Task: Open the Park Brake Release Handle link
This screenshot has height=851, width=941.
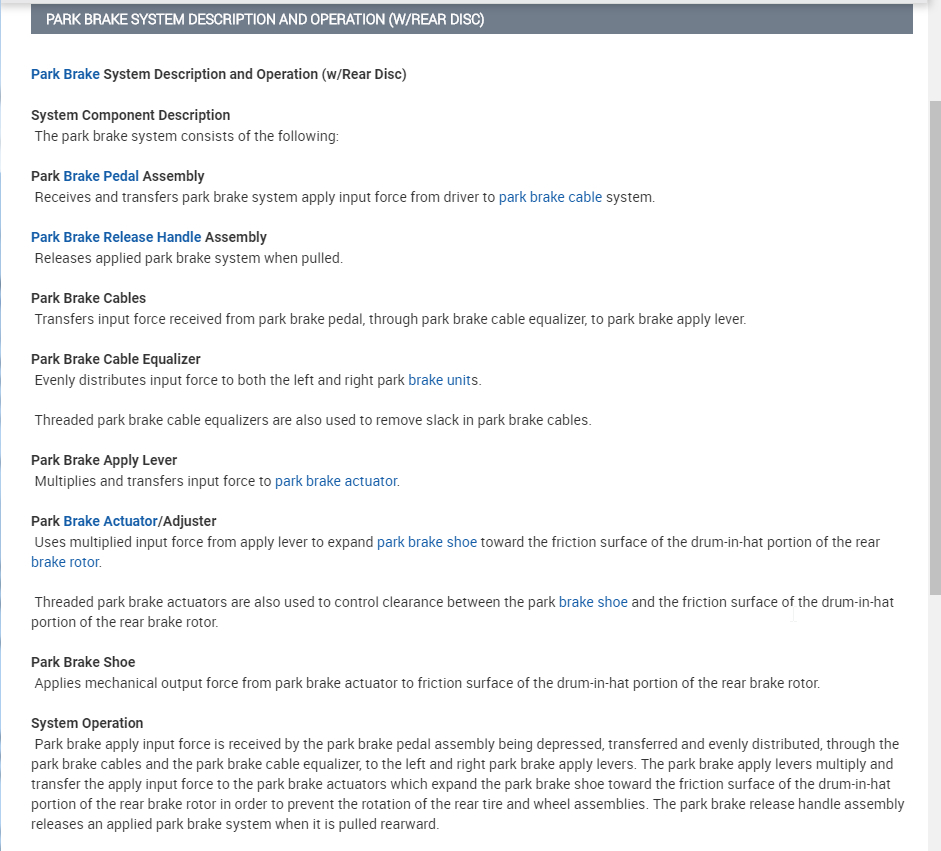Action: [x=116, y=237]
